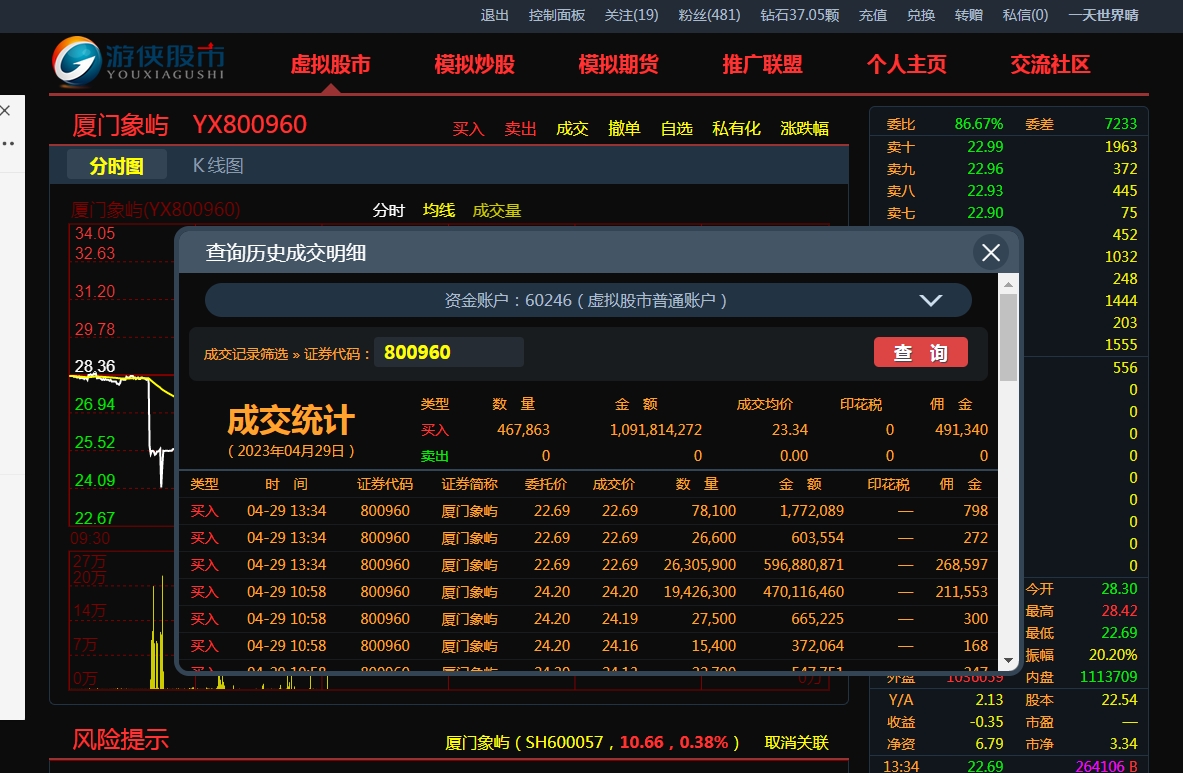Click the 78,100 quantity cell
1183x773 pixels.
(714, 511)
